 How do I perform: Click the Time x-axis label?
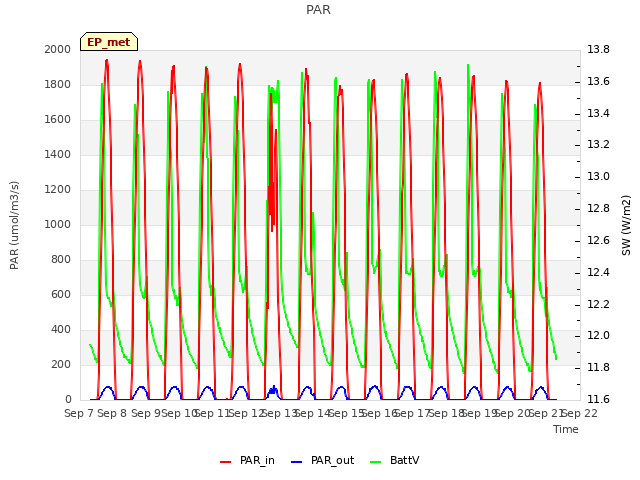566,429
